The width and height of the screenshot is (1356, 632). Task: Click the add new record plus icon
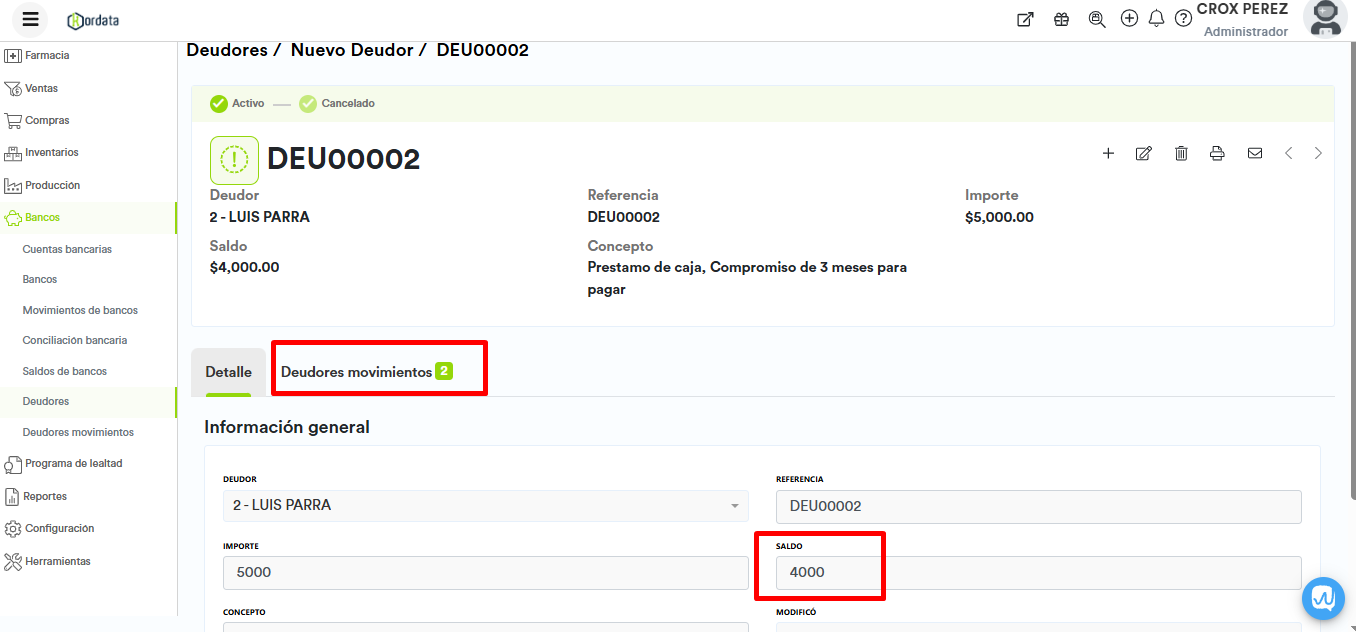(x=1108, y=153)
